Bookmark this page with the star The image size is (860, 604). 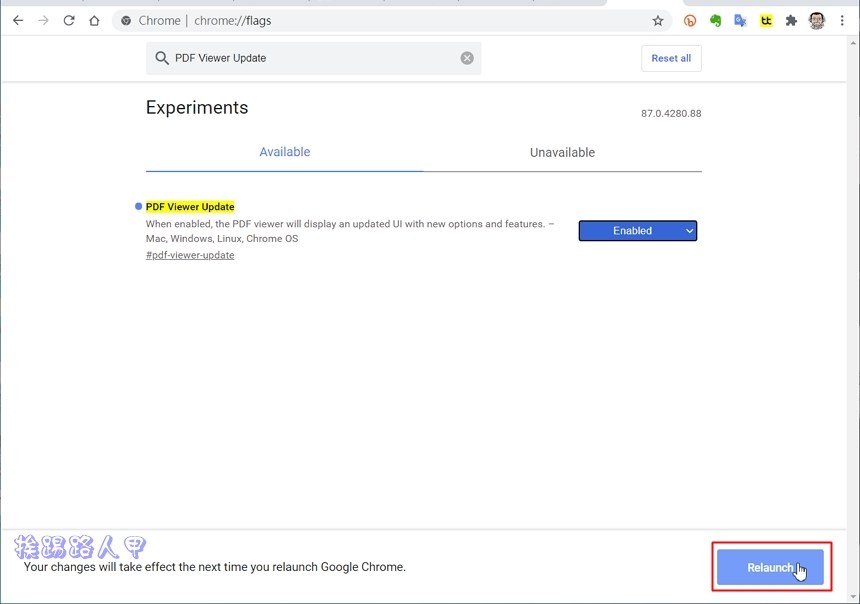pyautogui.click(x=657, y=20)
